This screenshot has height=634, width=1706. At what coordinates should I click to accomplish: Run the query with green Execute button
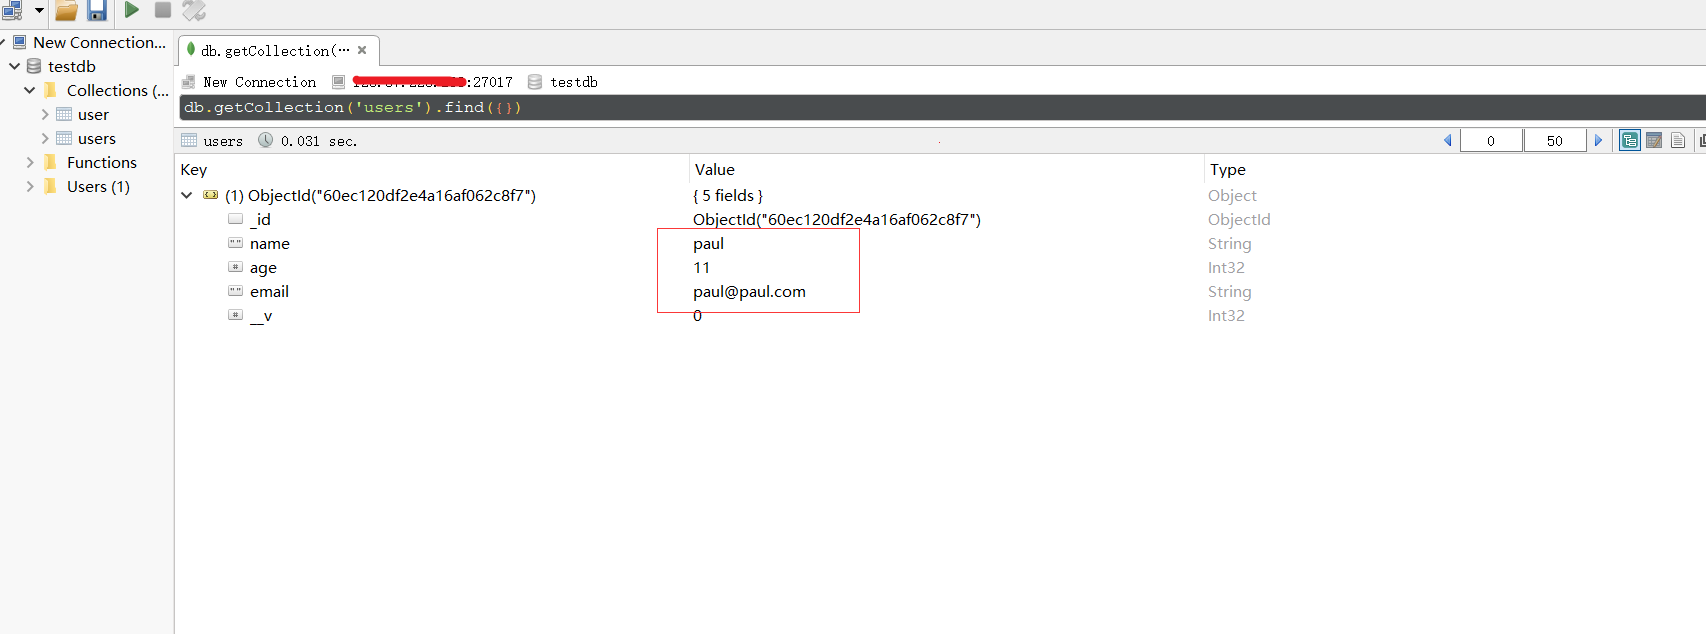pos(132,10)
